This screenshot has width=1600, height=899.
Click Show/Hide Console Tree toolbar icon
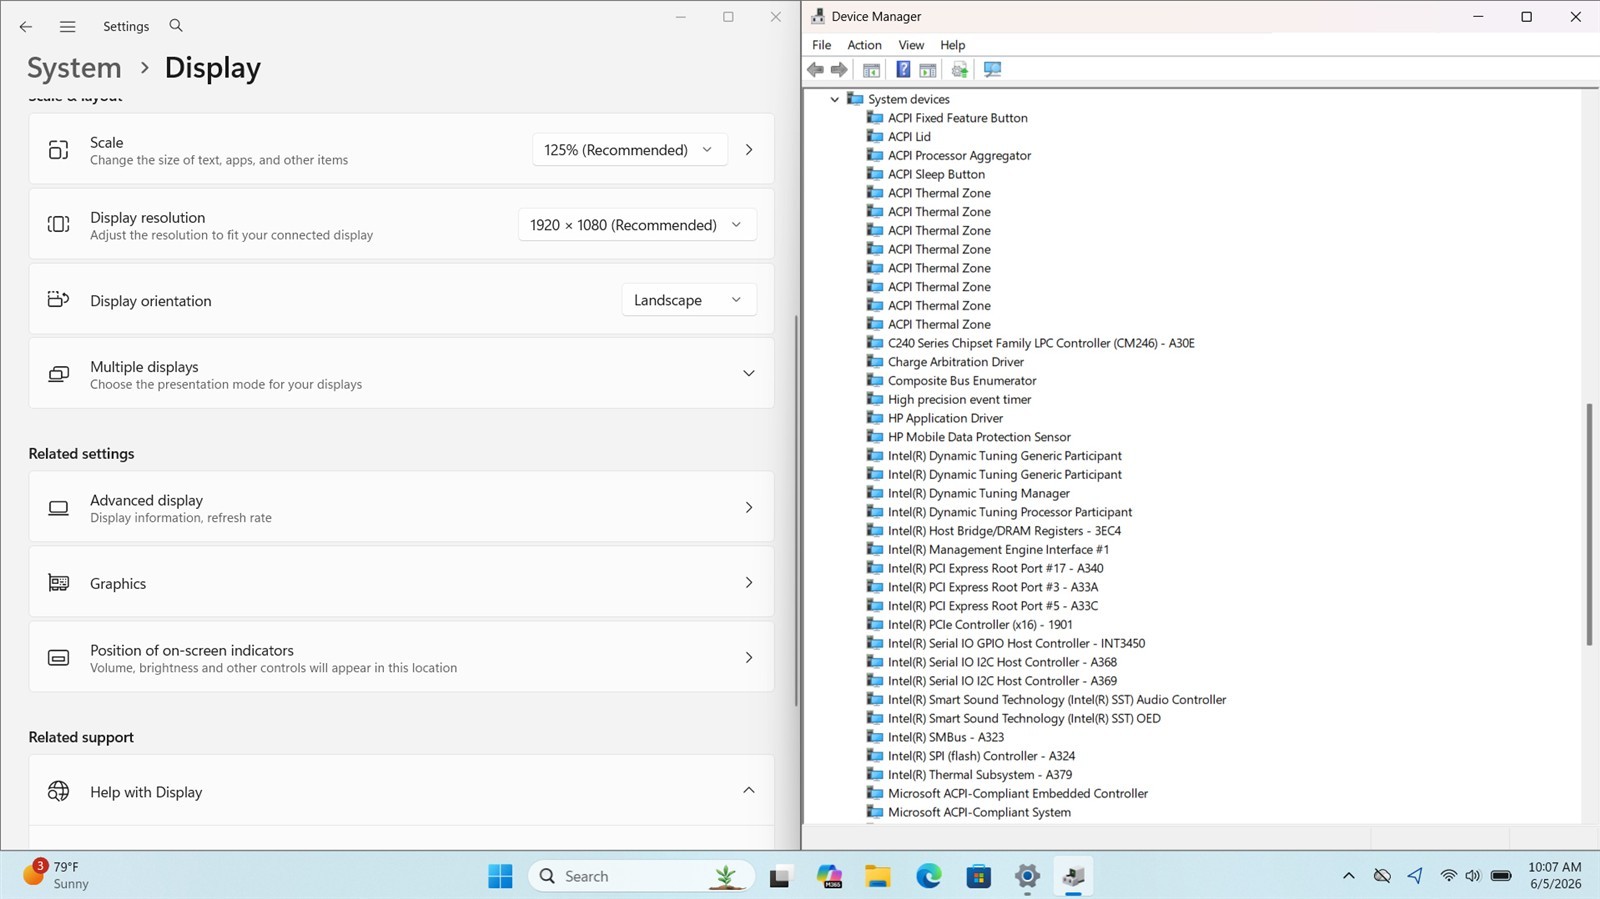tap(871, 69)
